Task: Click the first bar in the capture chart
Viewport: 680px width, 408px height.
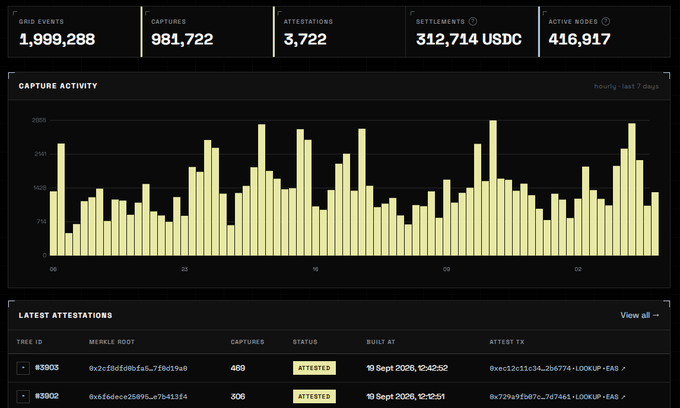Action: pyautogui.click(x=54, y=223)
